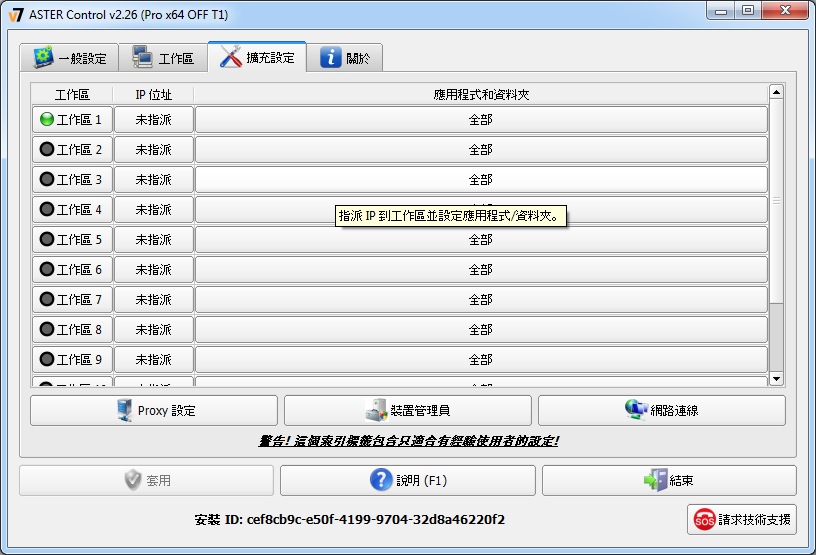This screenshot has height=555, width=816.
Task: Assign IP address for 工作區 1
Action: (x=154, y=120)
